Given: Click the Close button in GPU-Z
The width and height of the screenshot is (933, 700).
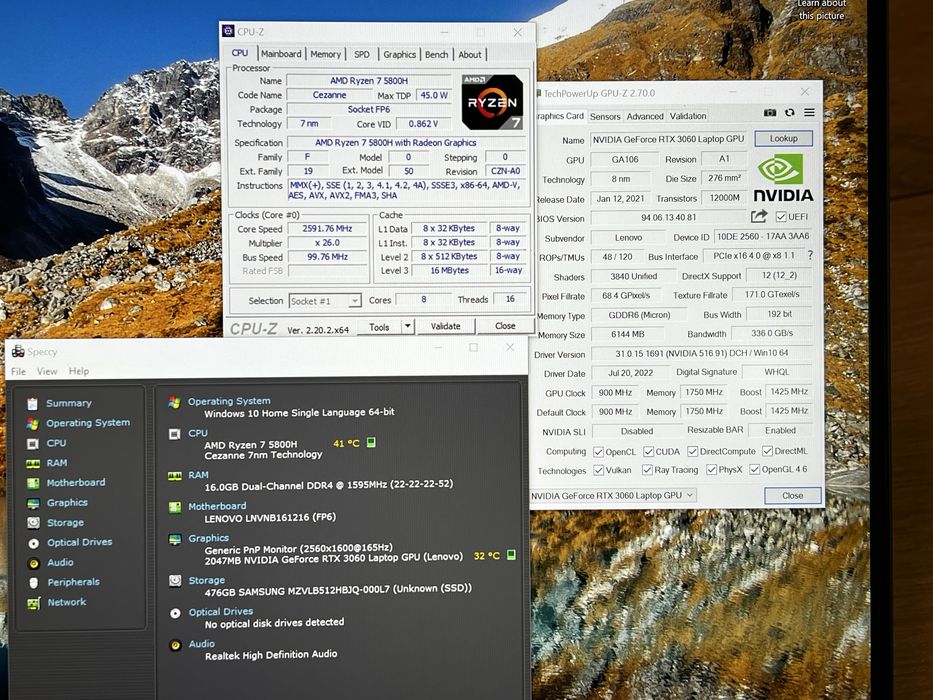Looking at the screenshot, I should 793,495.
